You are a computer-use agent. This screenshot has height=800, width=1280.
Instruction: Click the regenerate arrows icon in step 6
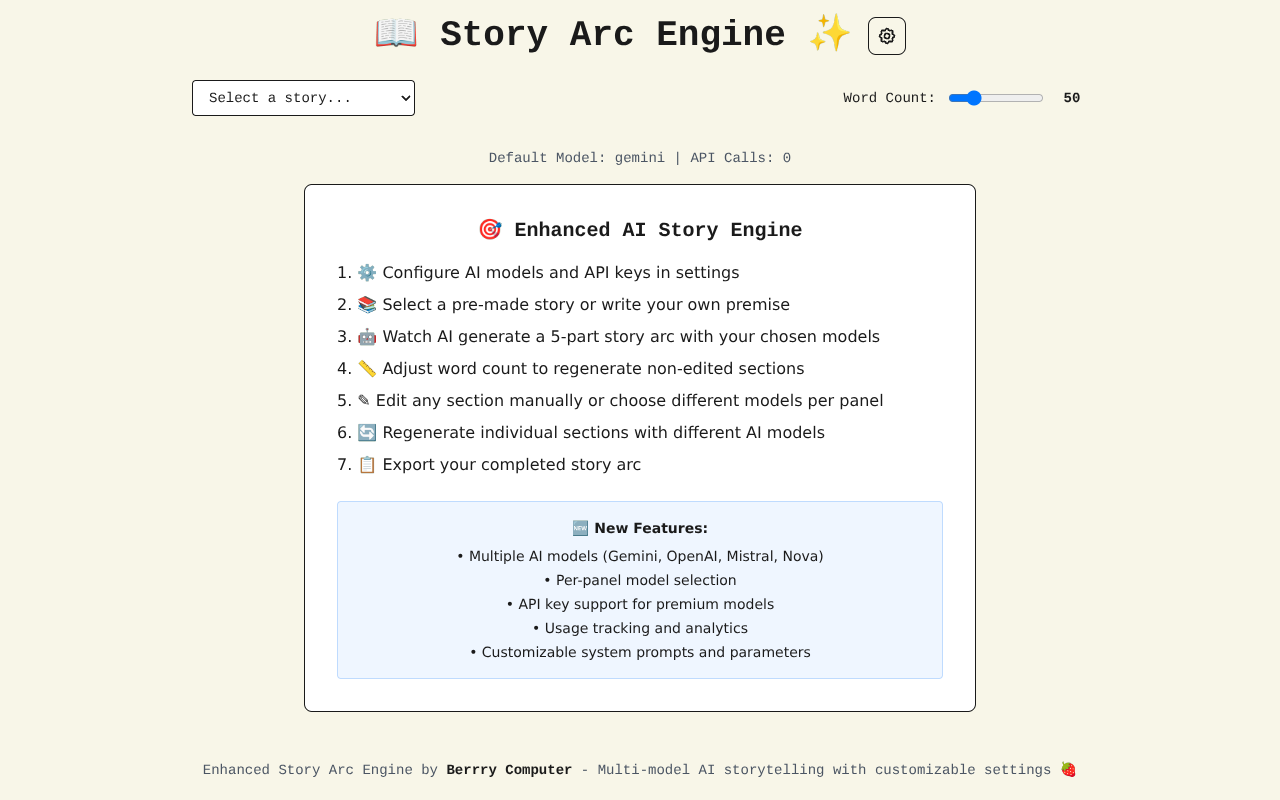click(366, 431)
